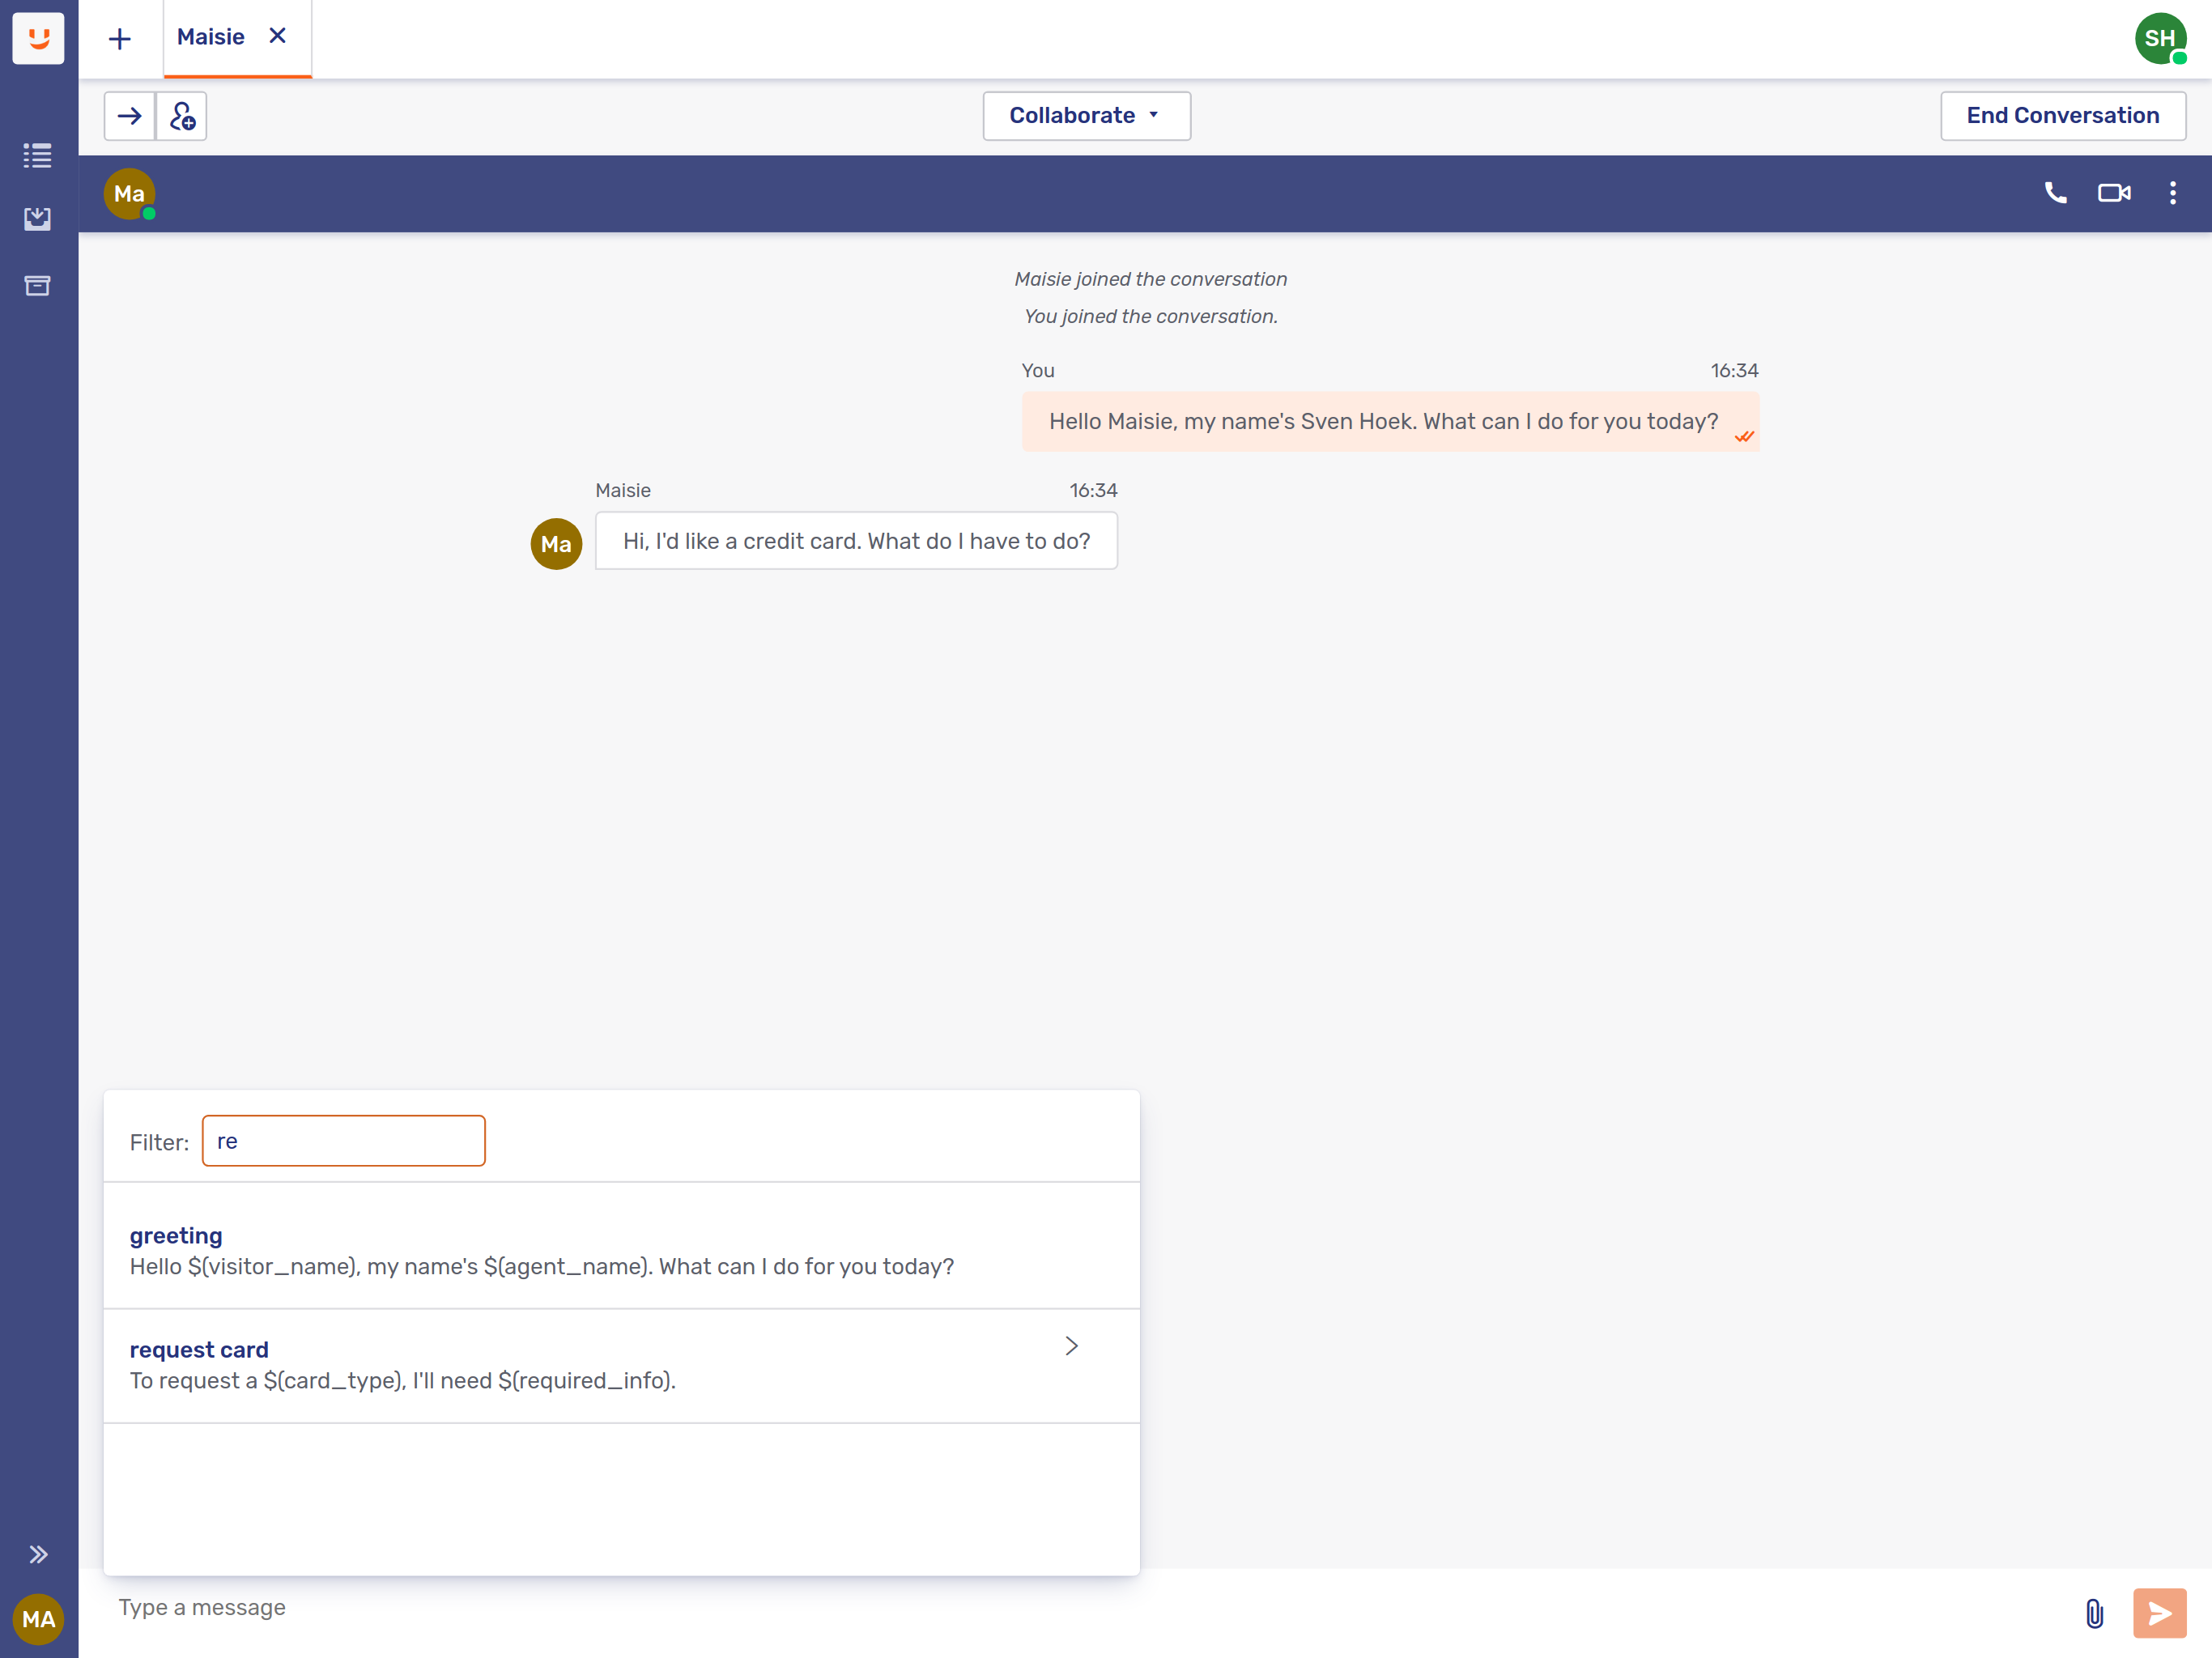Start a new conversation with the plus tab
This screenshot has height=1658, width=2212.
(x=120, y=39)
